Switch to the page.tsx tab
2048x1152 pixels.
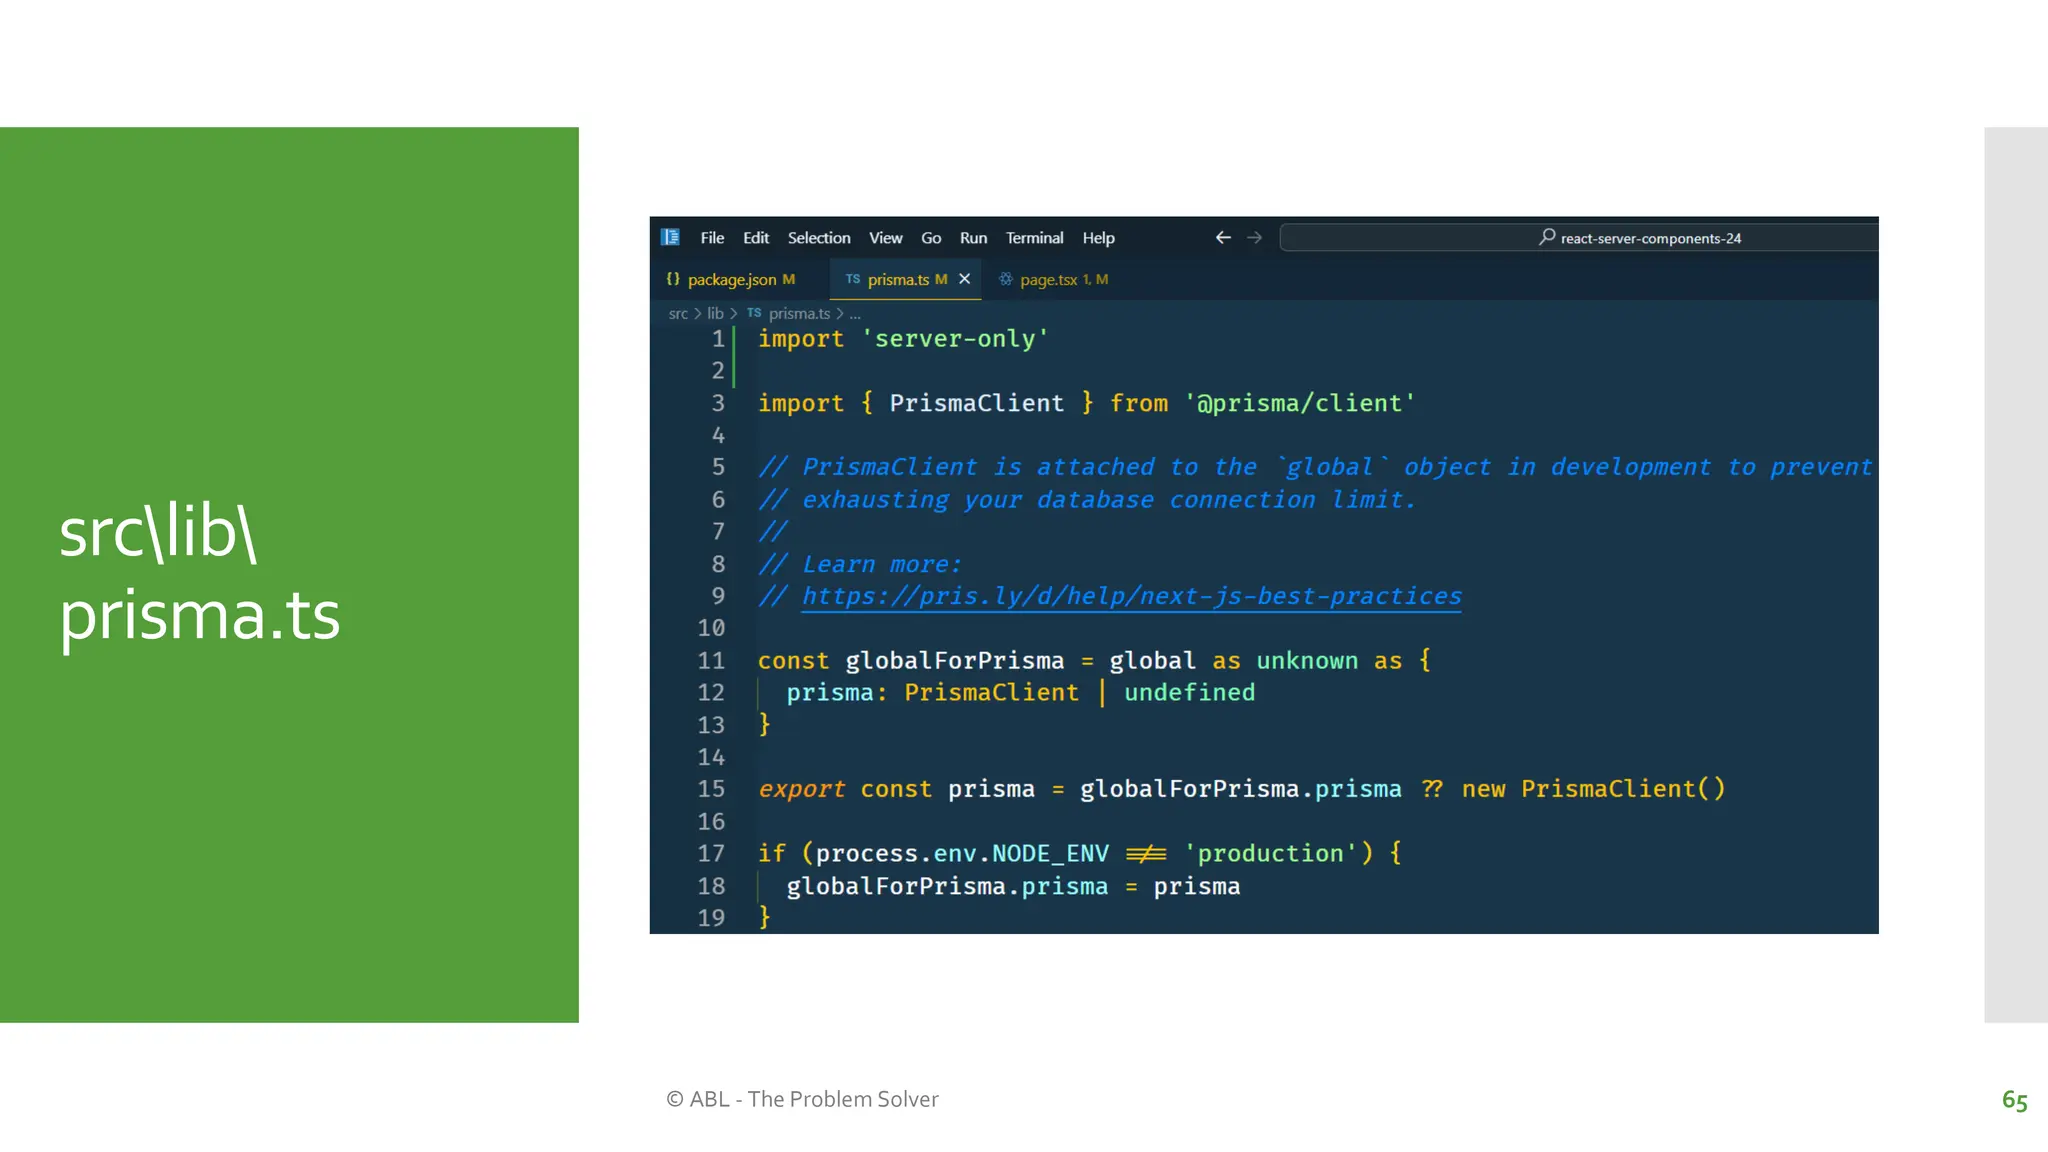point(1048,279)
